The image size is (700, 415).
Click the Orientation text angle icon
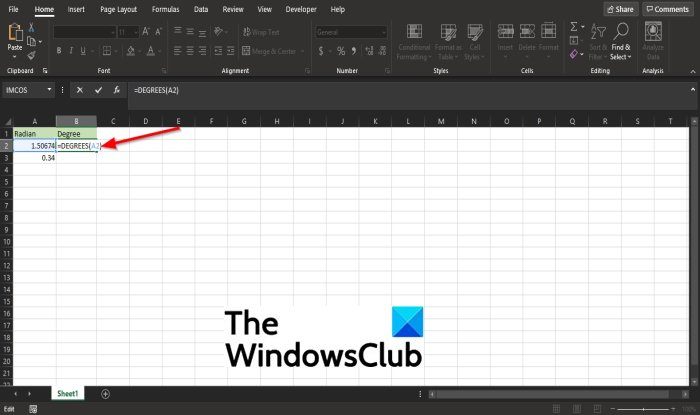[218, 31]
